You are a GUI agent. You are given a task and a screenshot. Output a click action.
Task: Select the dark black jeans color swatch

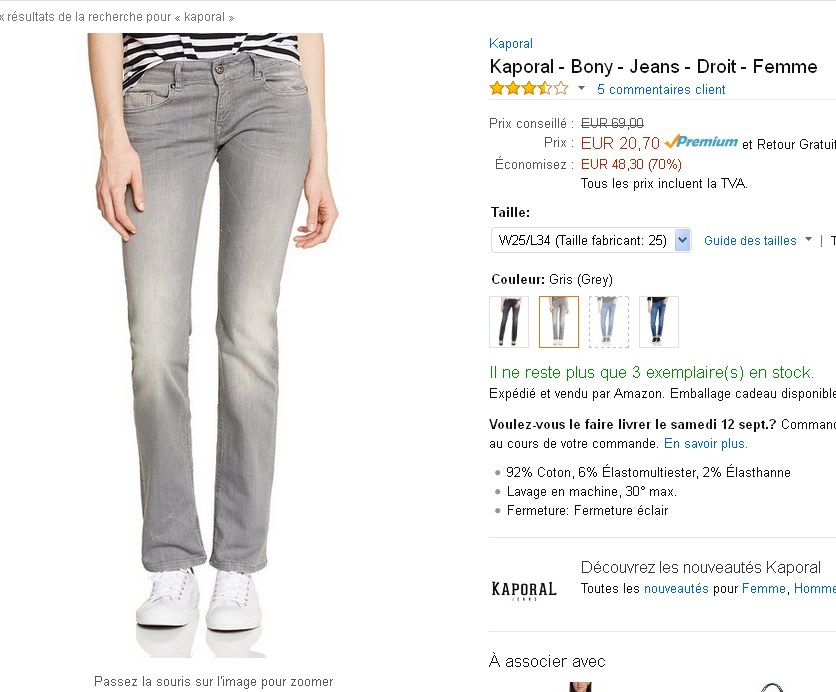click(509, 322)
